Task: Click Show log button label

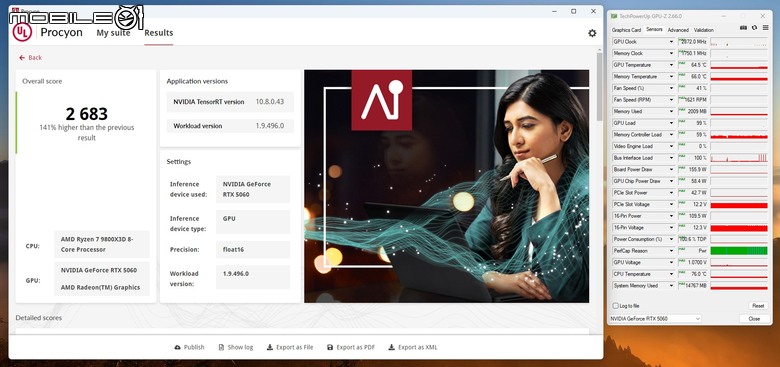Action: (x=240, y=347)
